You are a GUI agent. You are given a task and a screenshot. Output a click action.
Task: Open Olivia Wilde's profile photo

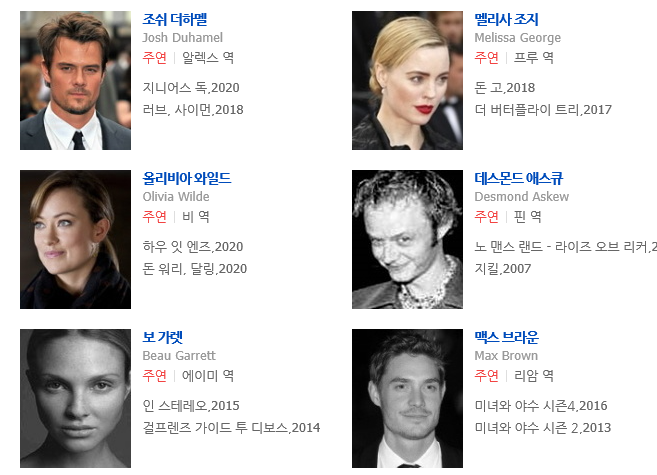(75, 239)
